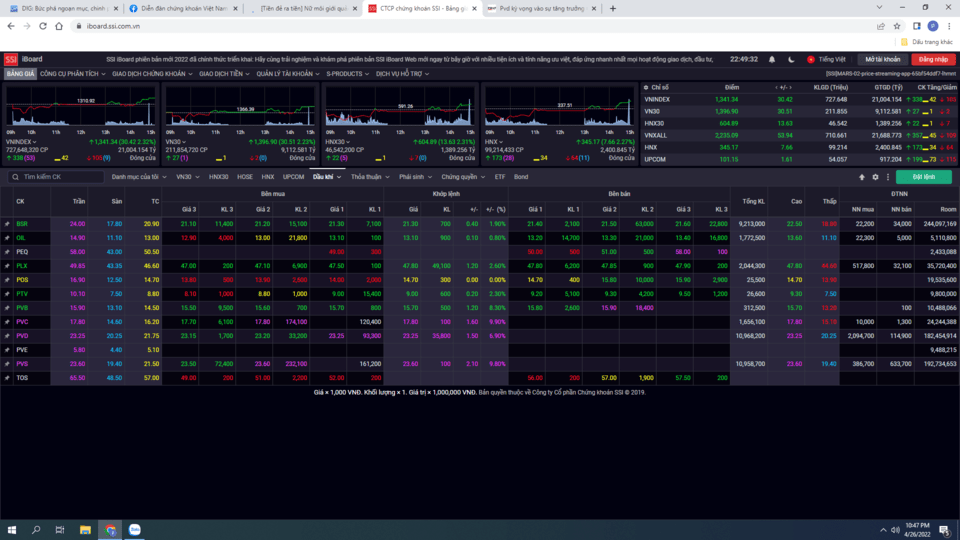Click the Đăng nhập button
Image resolution: width=960 pixels, height=540 pixels.
coord(932,59)
